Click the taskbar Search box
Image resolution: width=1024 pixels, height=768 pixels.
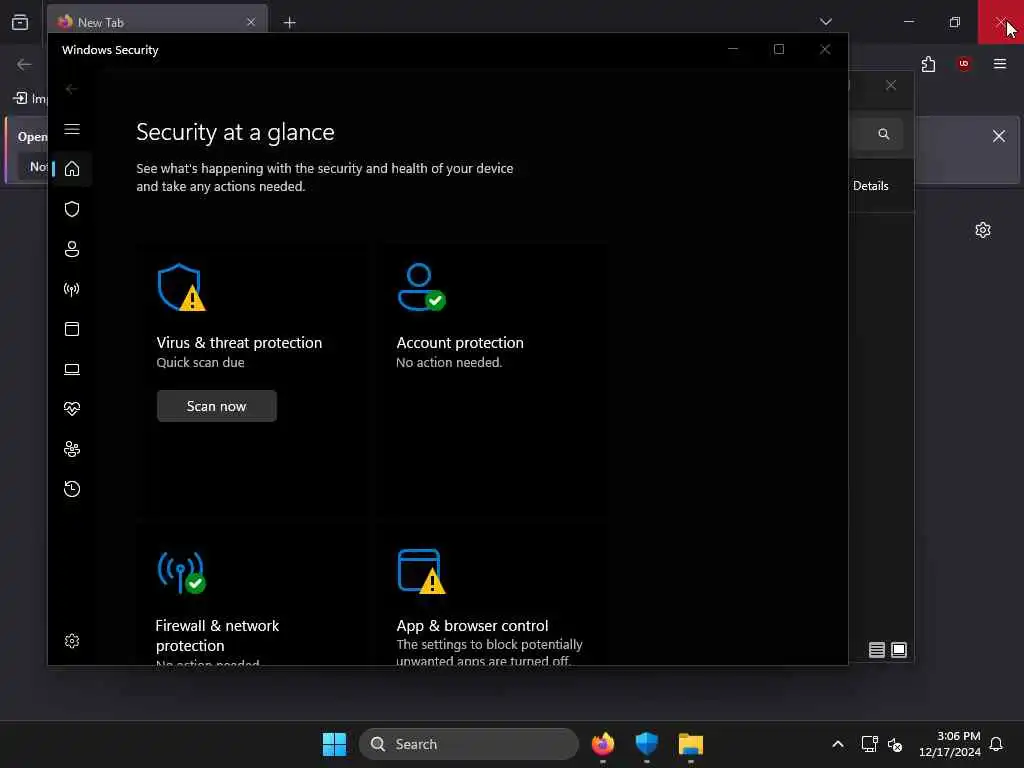pyautogui.click(x=469, y=744)
